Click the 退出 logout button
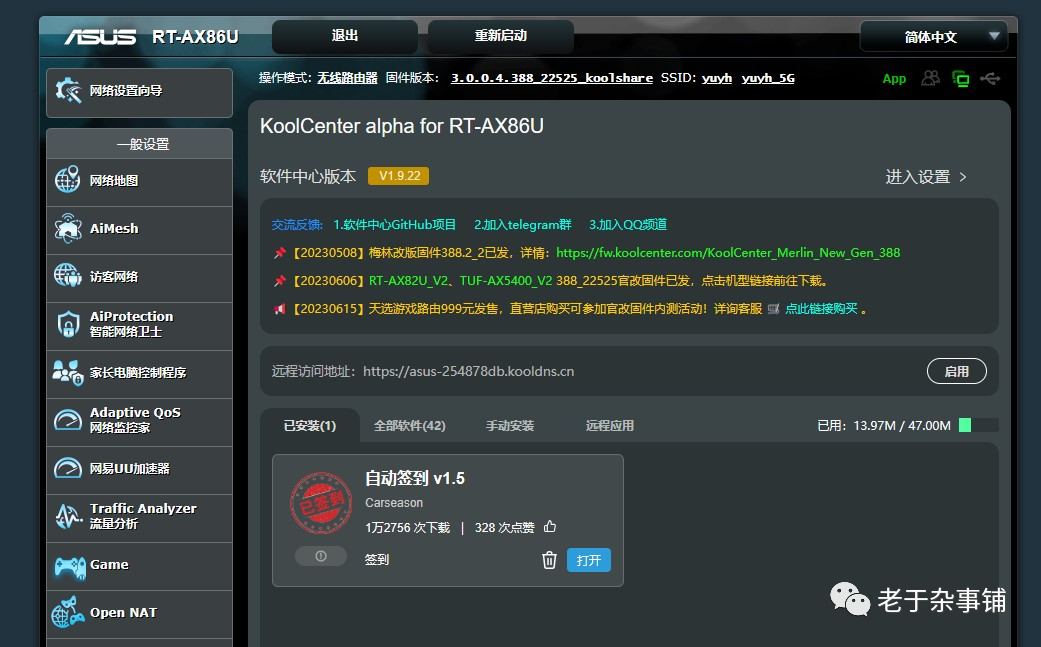This screenshot has height=647, width=1041. [x=345, y=36]
